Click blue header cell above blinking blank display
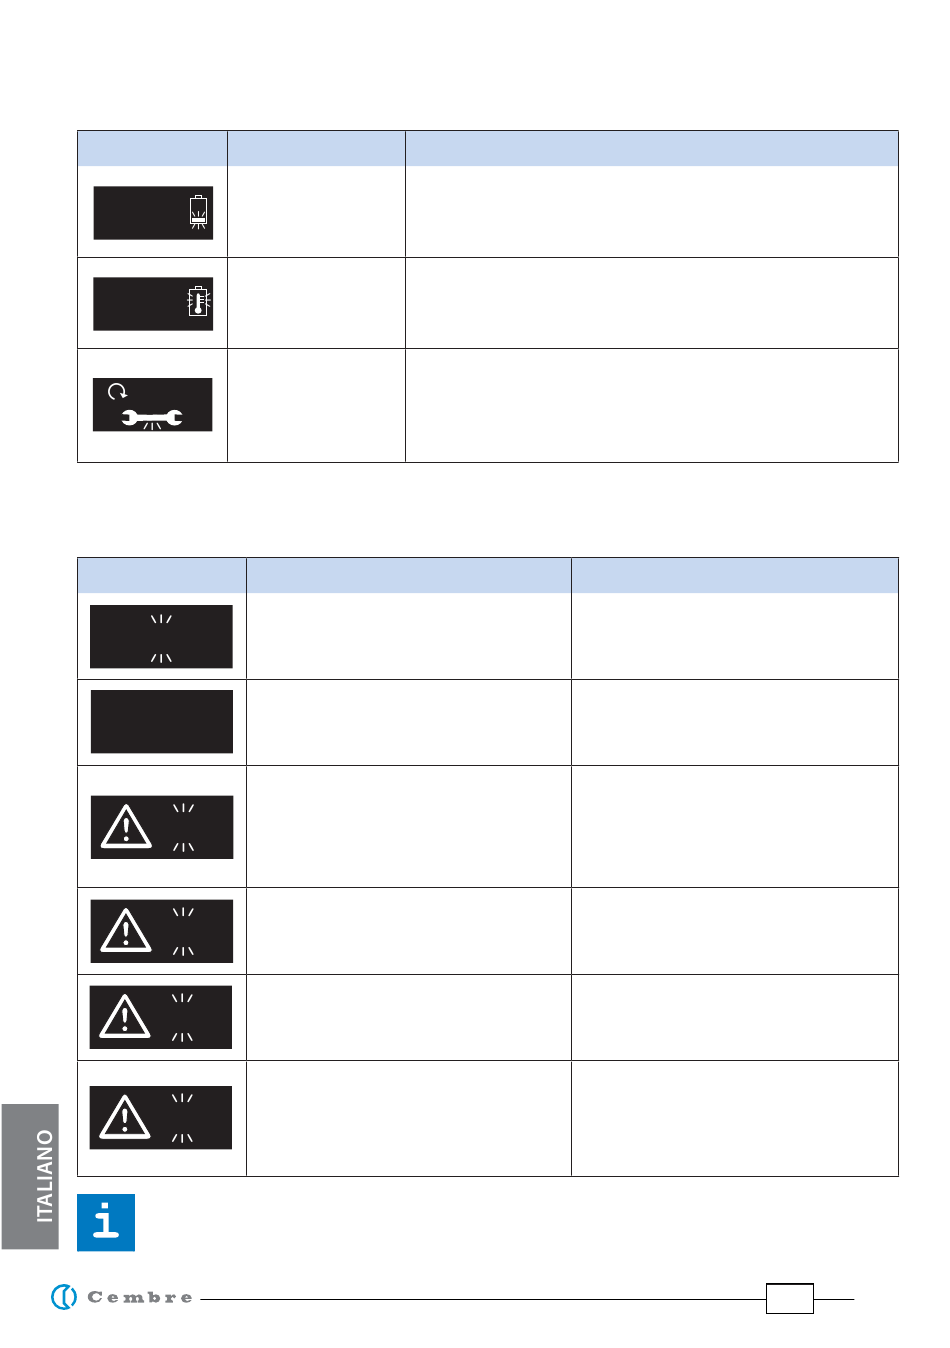The image size is (950, 1348). (162, 575)
